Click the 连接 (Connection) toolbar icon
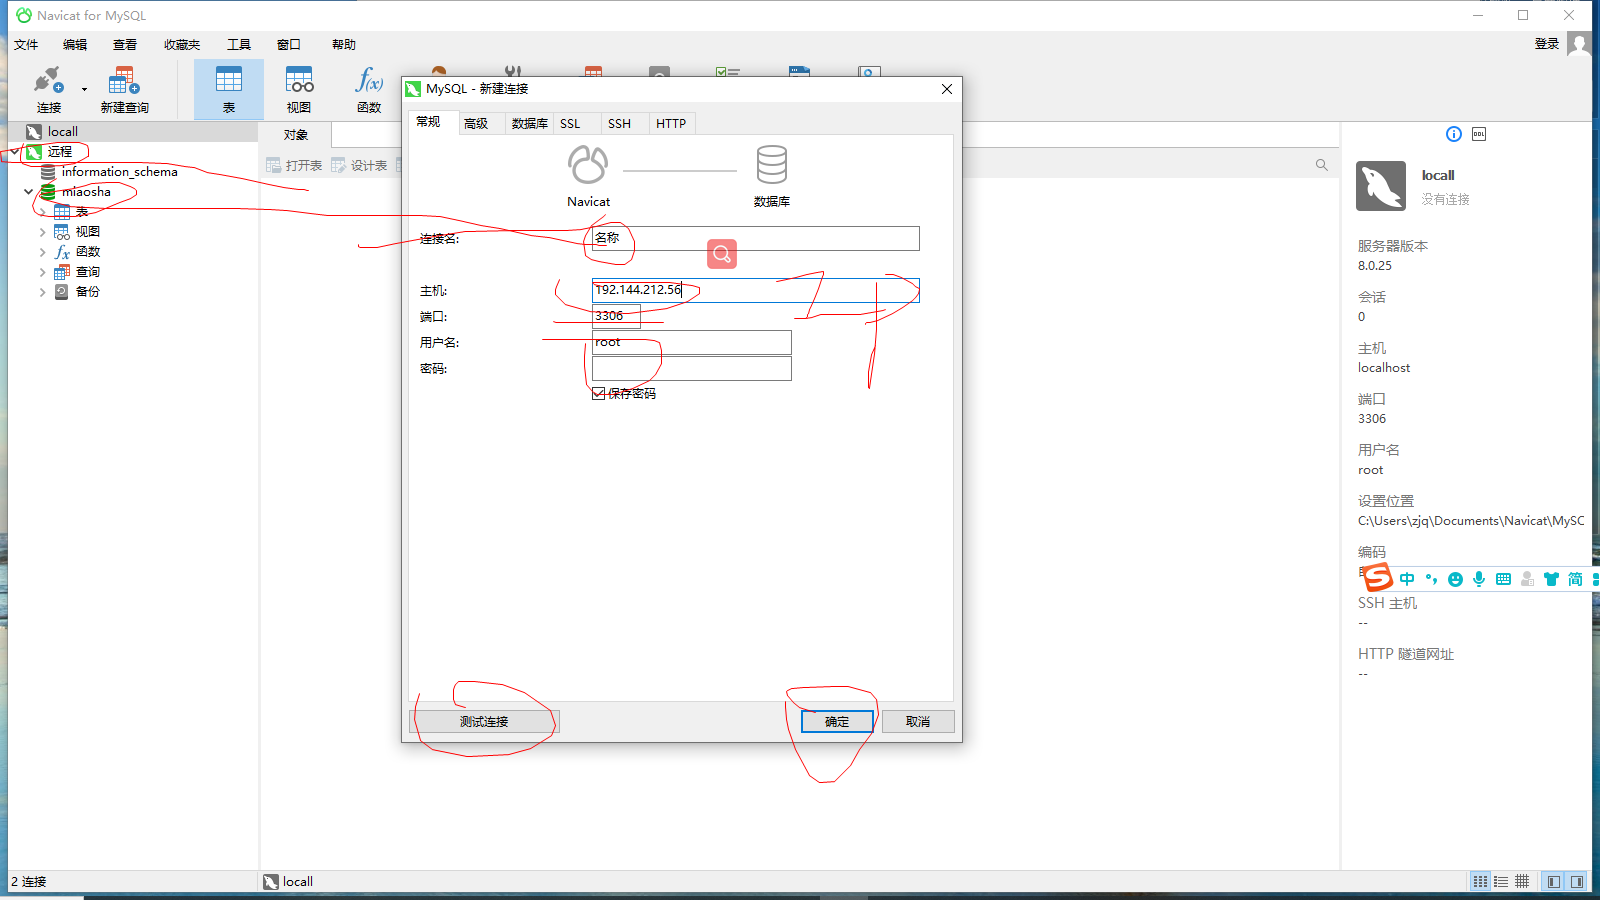Screen dimensions: 1600x900 48,89
